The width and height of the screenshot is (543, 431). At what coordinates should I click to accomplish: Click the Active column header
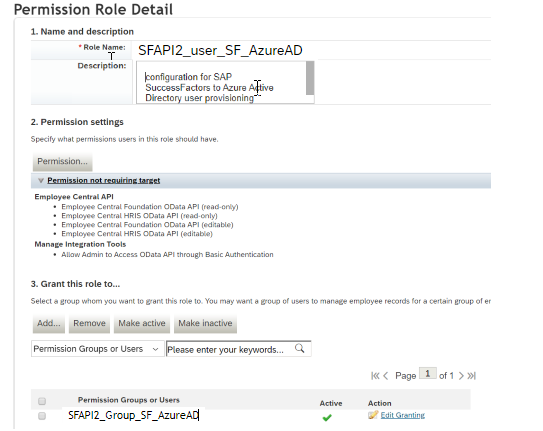coord(331,403)
